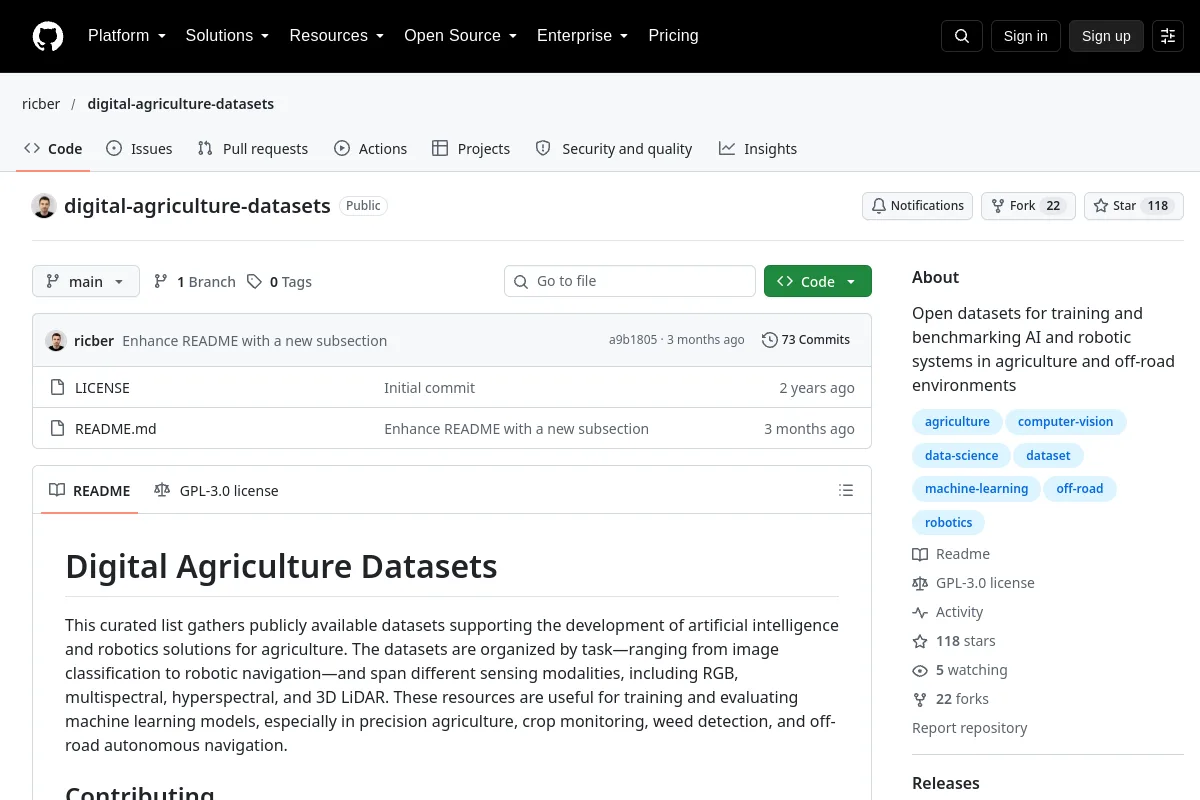
Task: Open the branch icon beside 1 Branch
Action: (161, 282)
